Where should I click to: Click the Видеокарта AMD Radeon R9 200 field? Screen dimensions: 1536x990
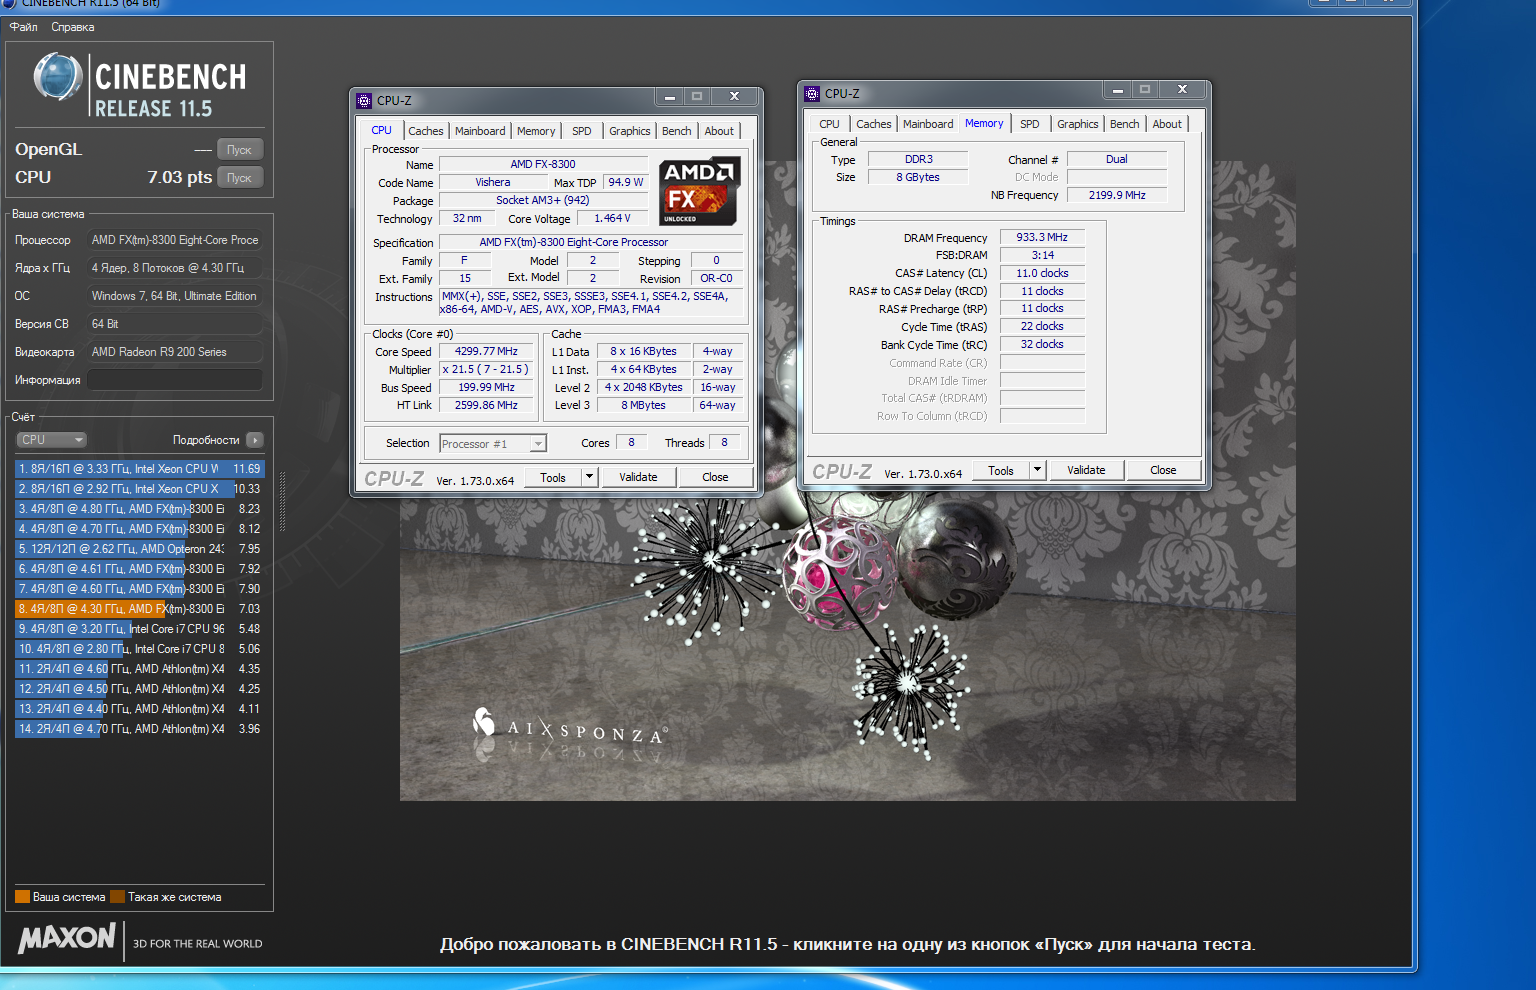[x=174, y=352]
